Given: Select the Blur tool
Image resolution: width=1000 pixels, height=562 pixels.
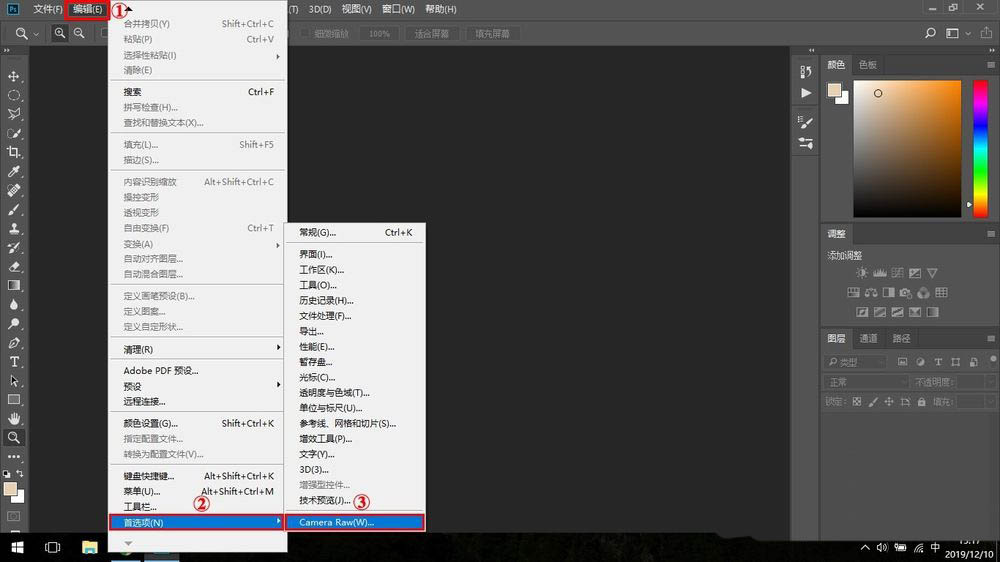Looking at the screenshot, I should click(x=13, y=305).
